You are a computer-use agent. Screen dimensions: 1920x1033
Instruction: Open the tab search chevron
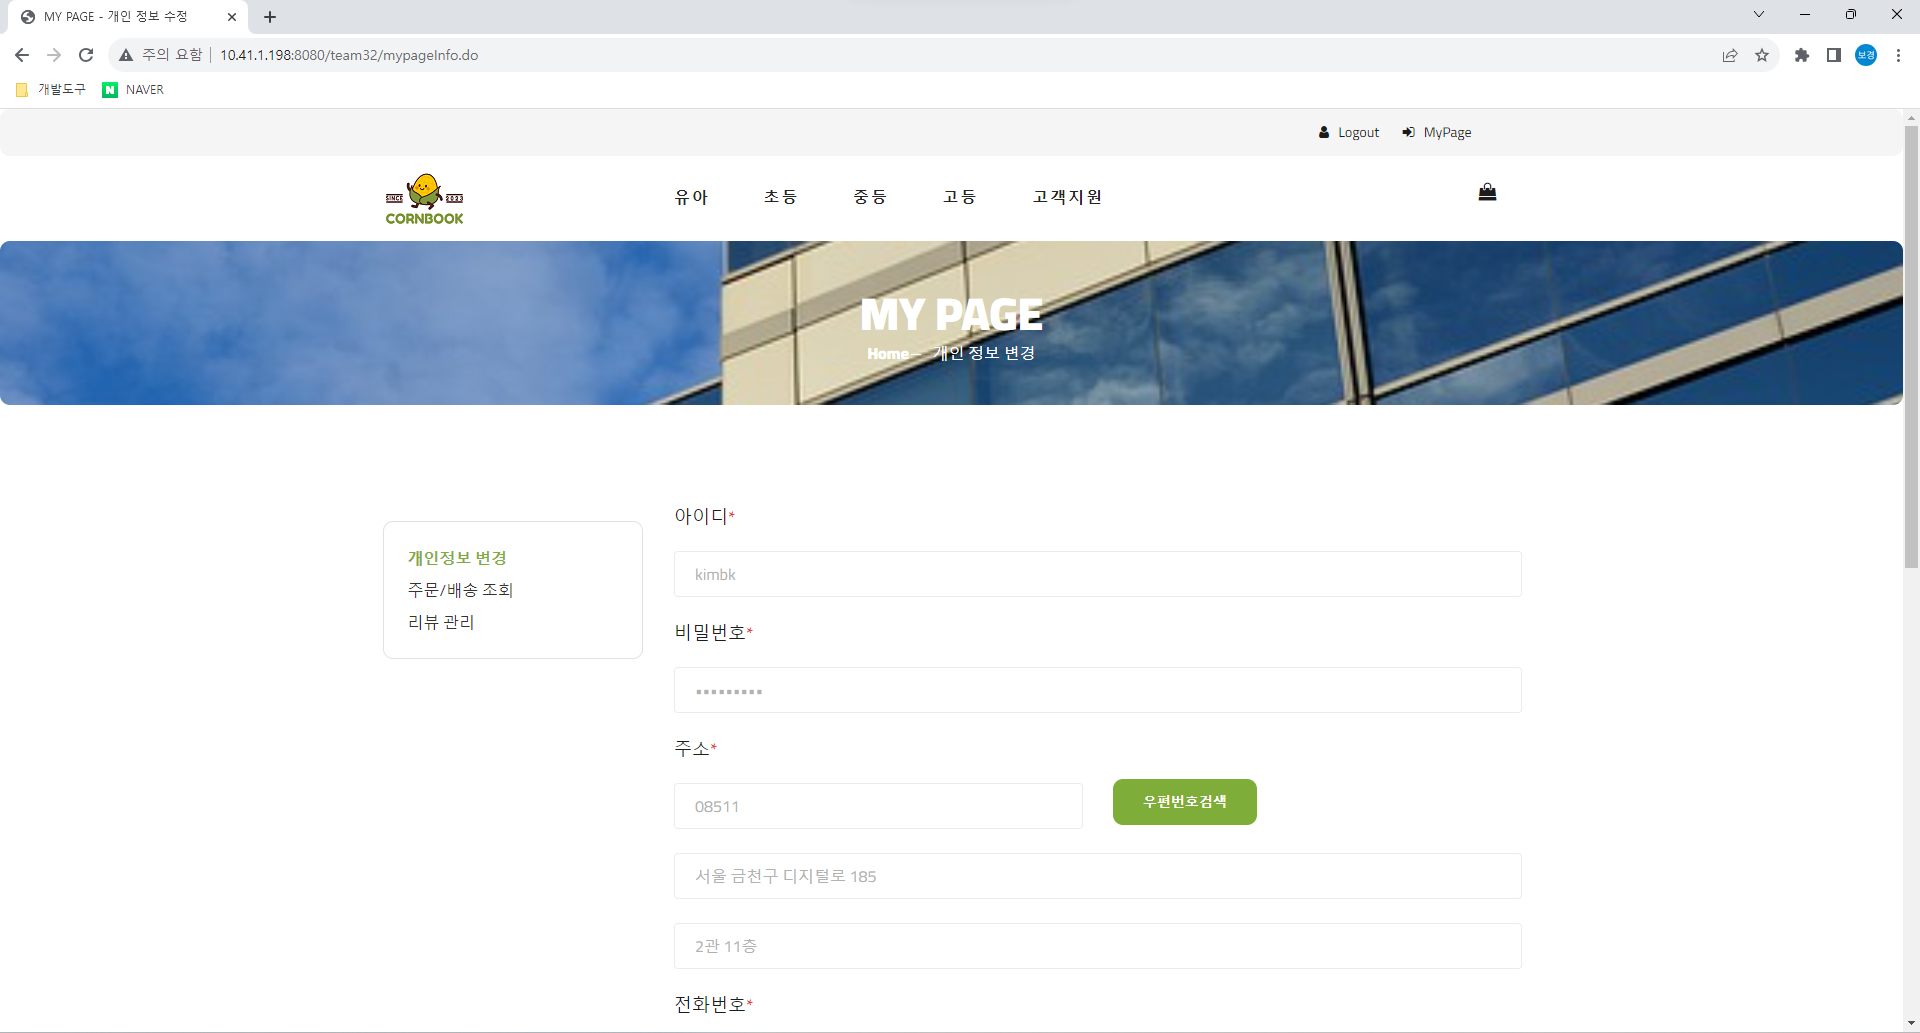click(1759, 14)
